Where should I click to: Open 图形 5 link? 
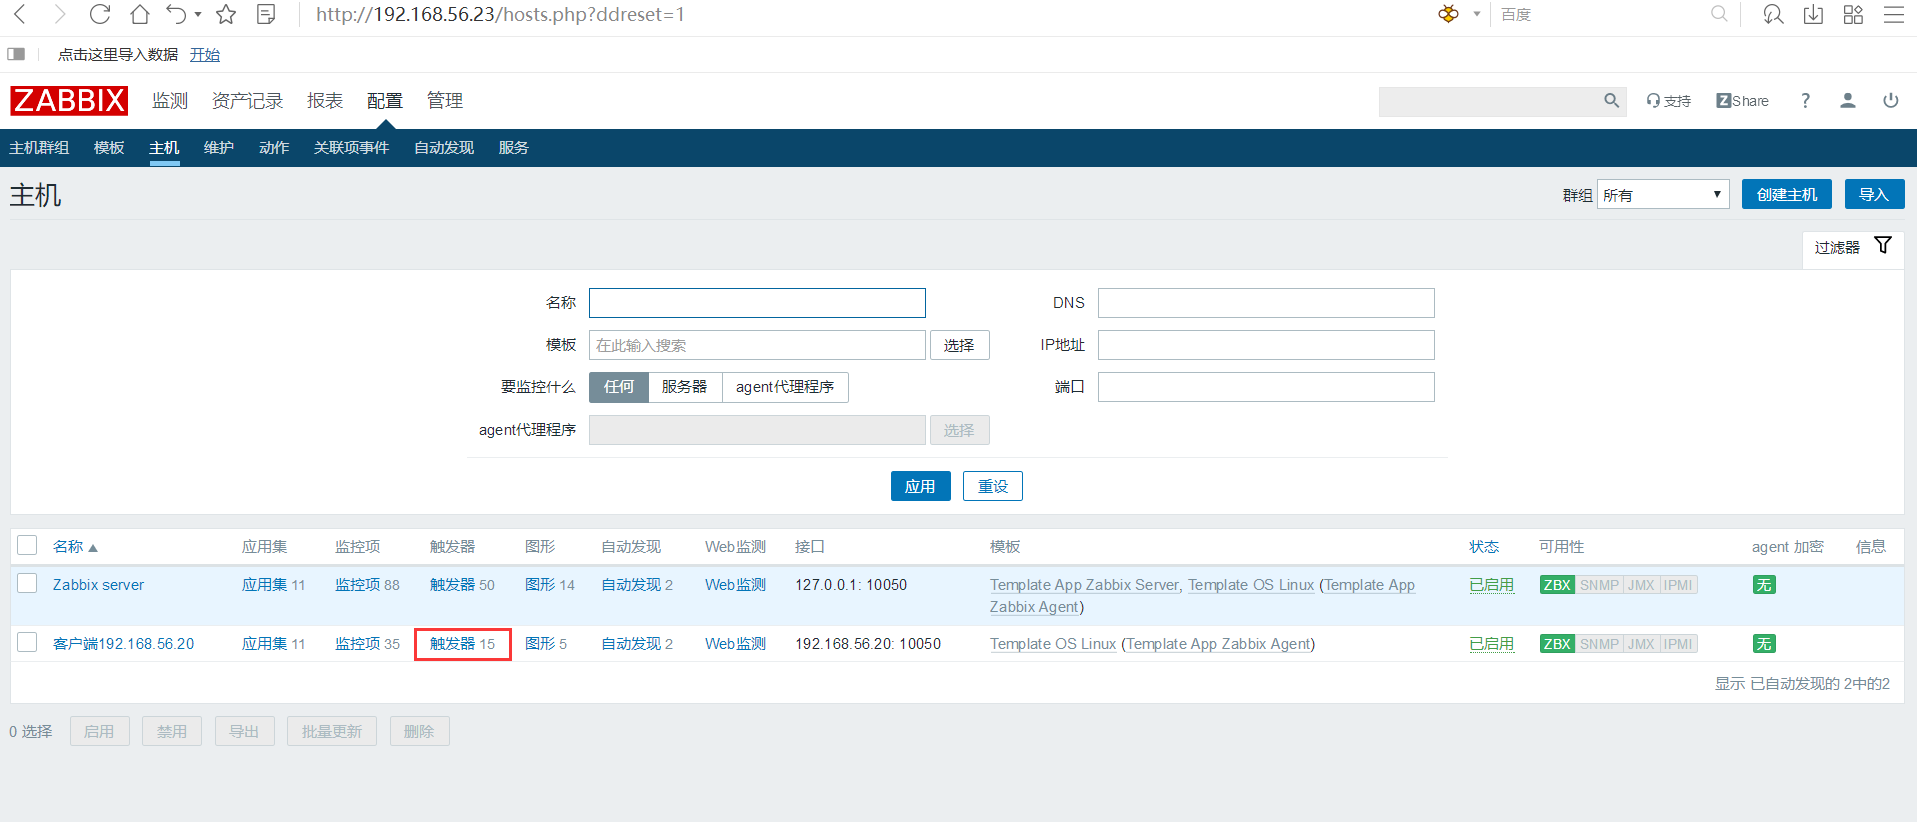click(546, 644)
